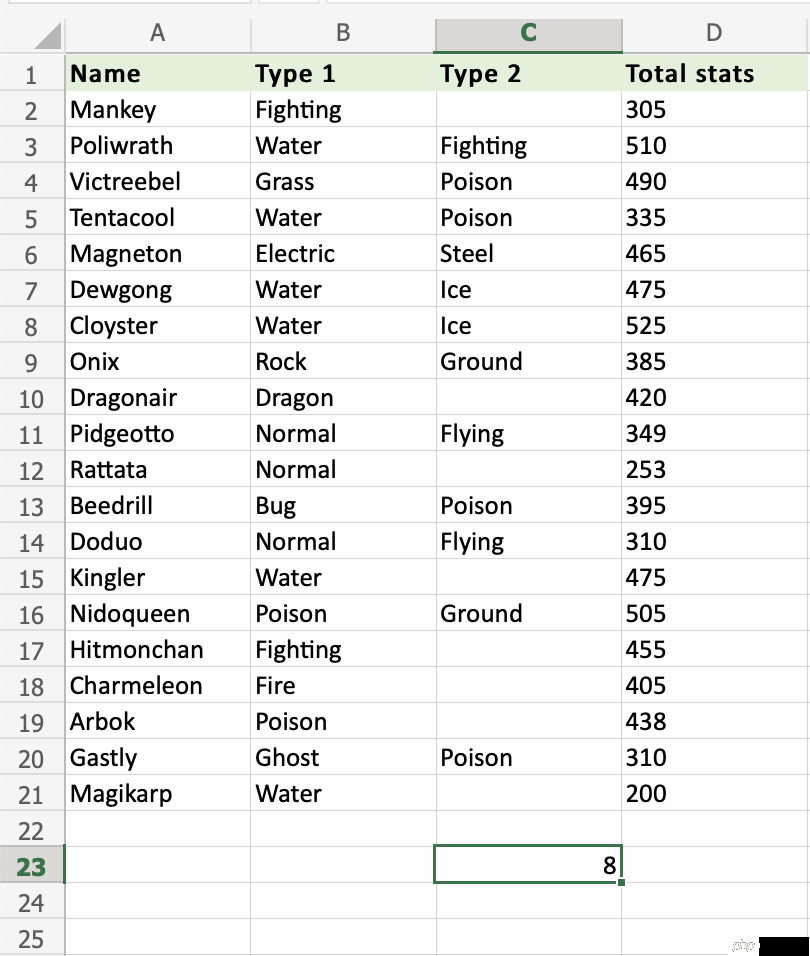Select row 10 header
The width and height of the screenshot is (810, 956).
[32, 398]
